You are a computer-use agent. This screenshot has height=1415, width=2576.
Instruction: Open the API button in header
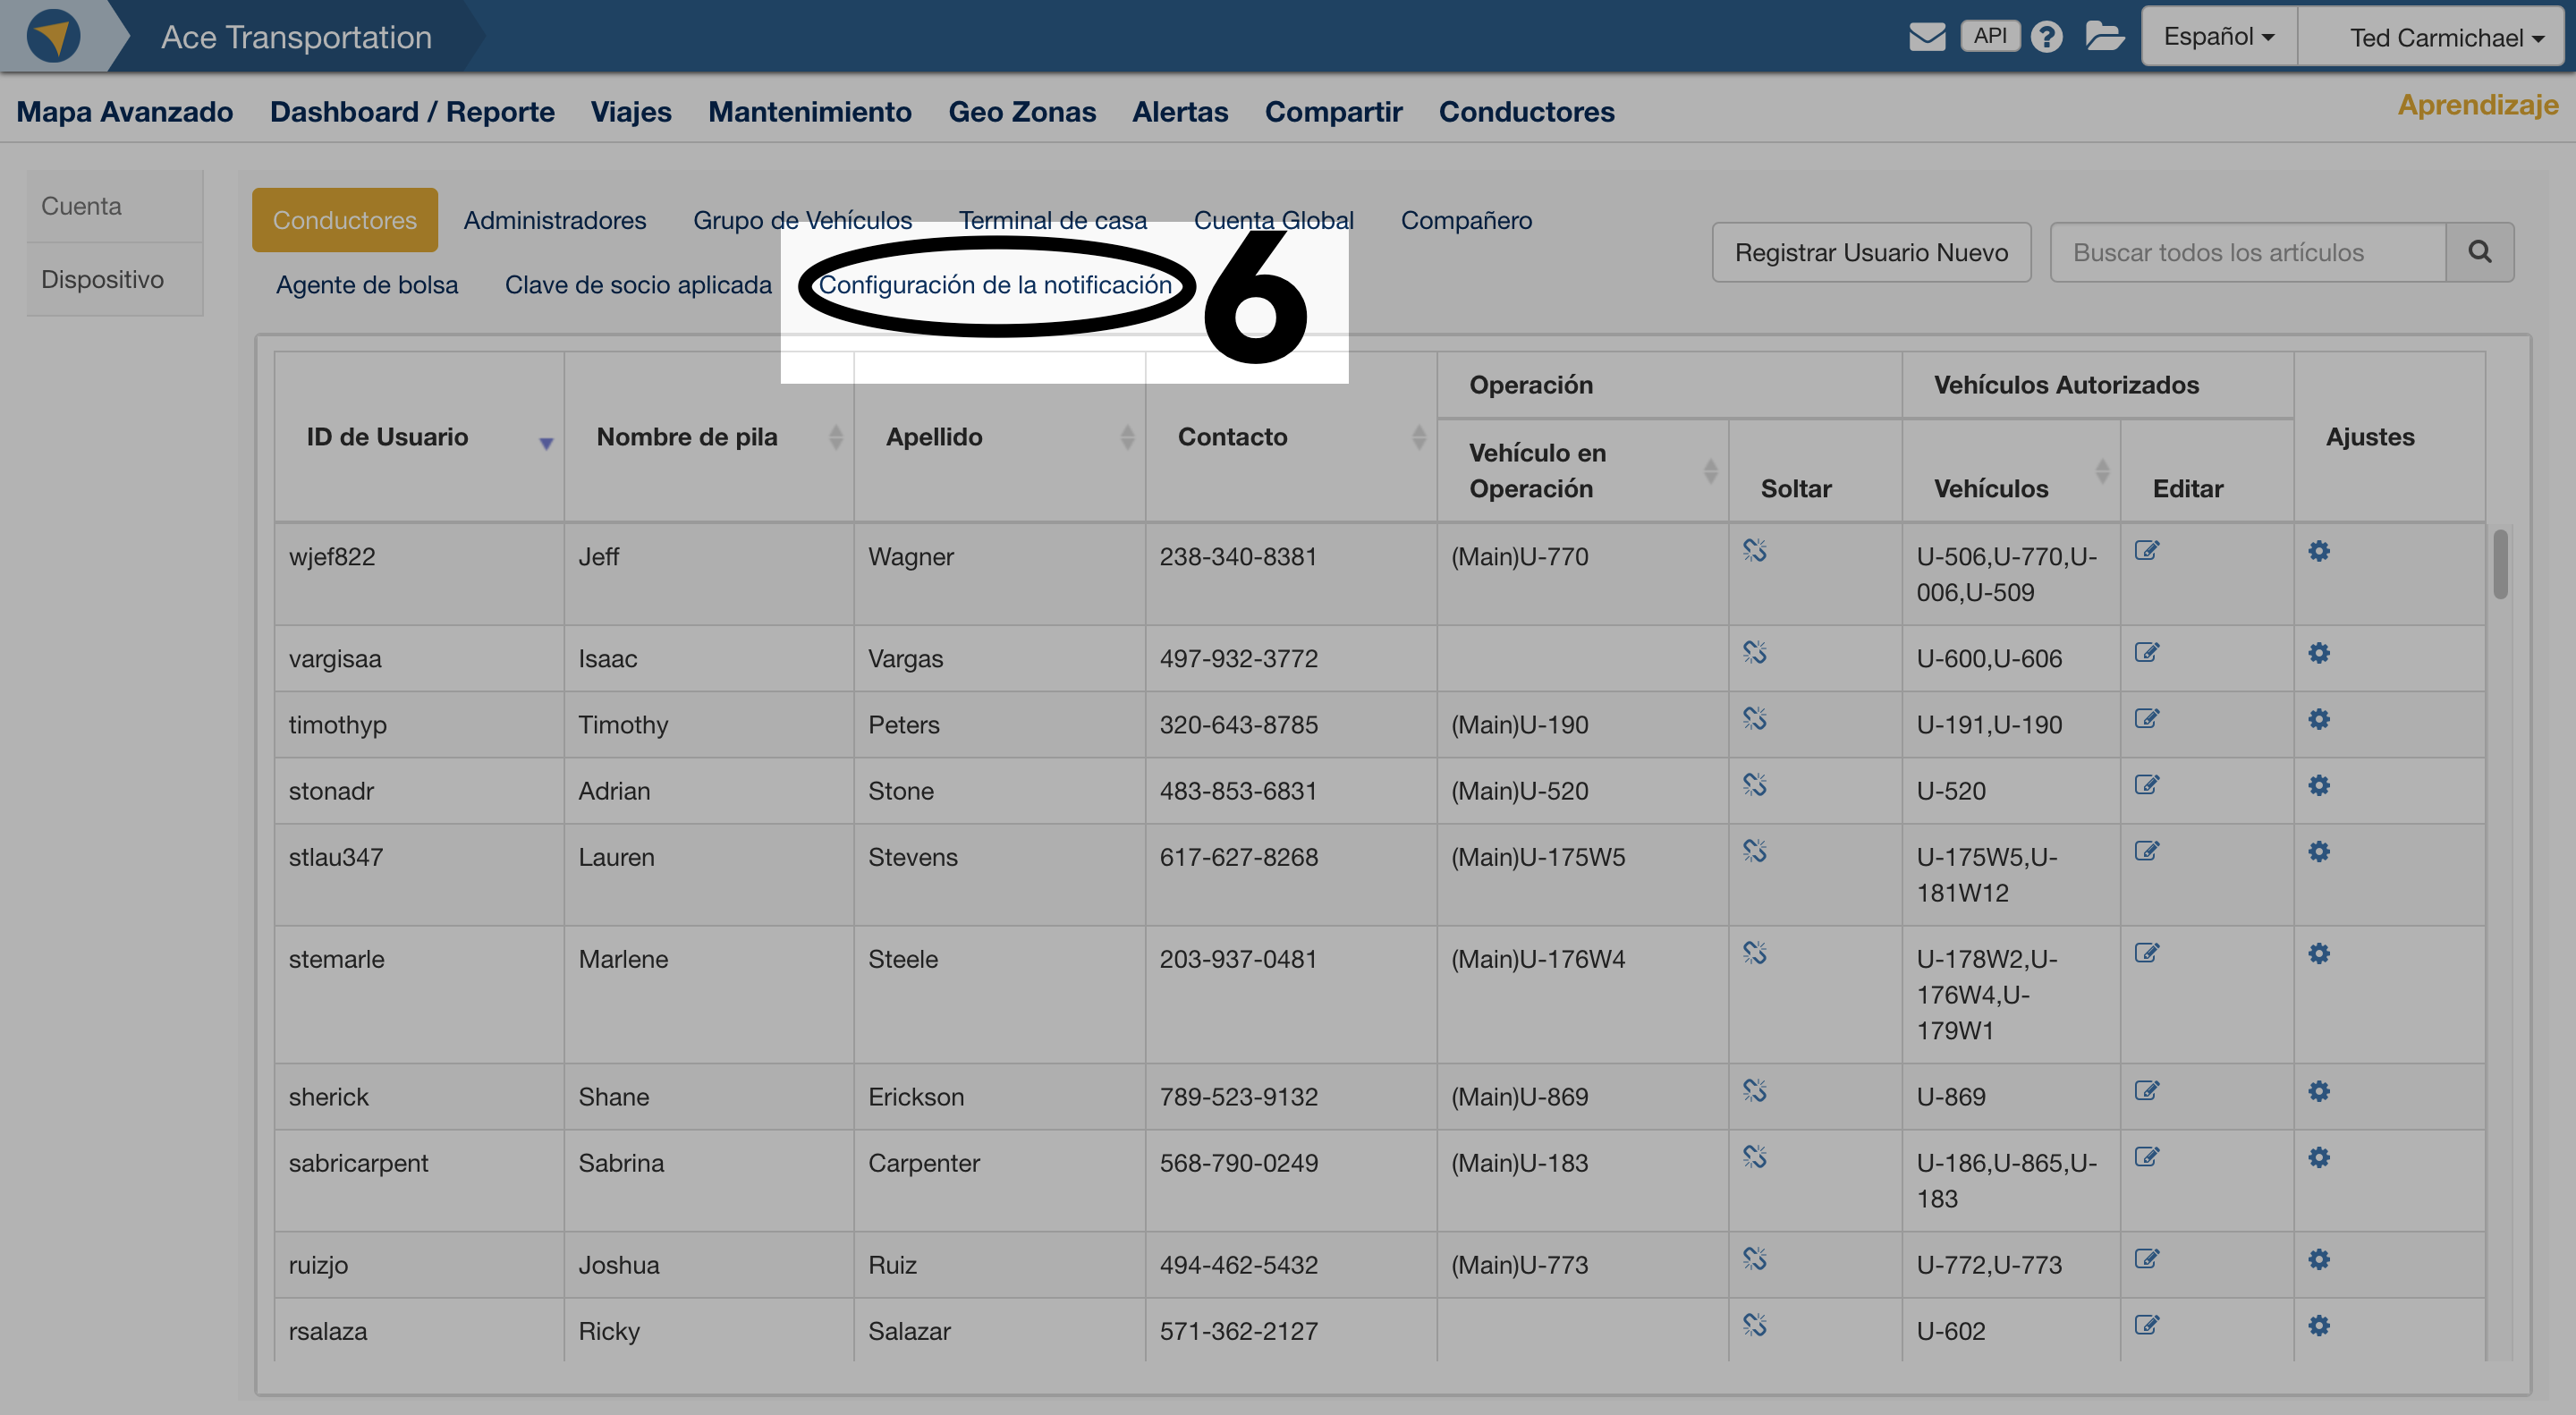(1989, 36)
